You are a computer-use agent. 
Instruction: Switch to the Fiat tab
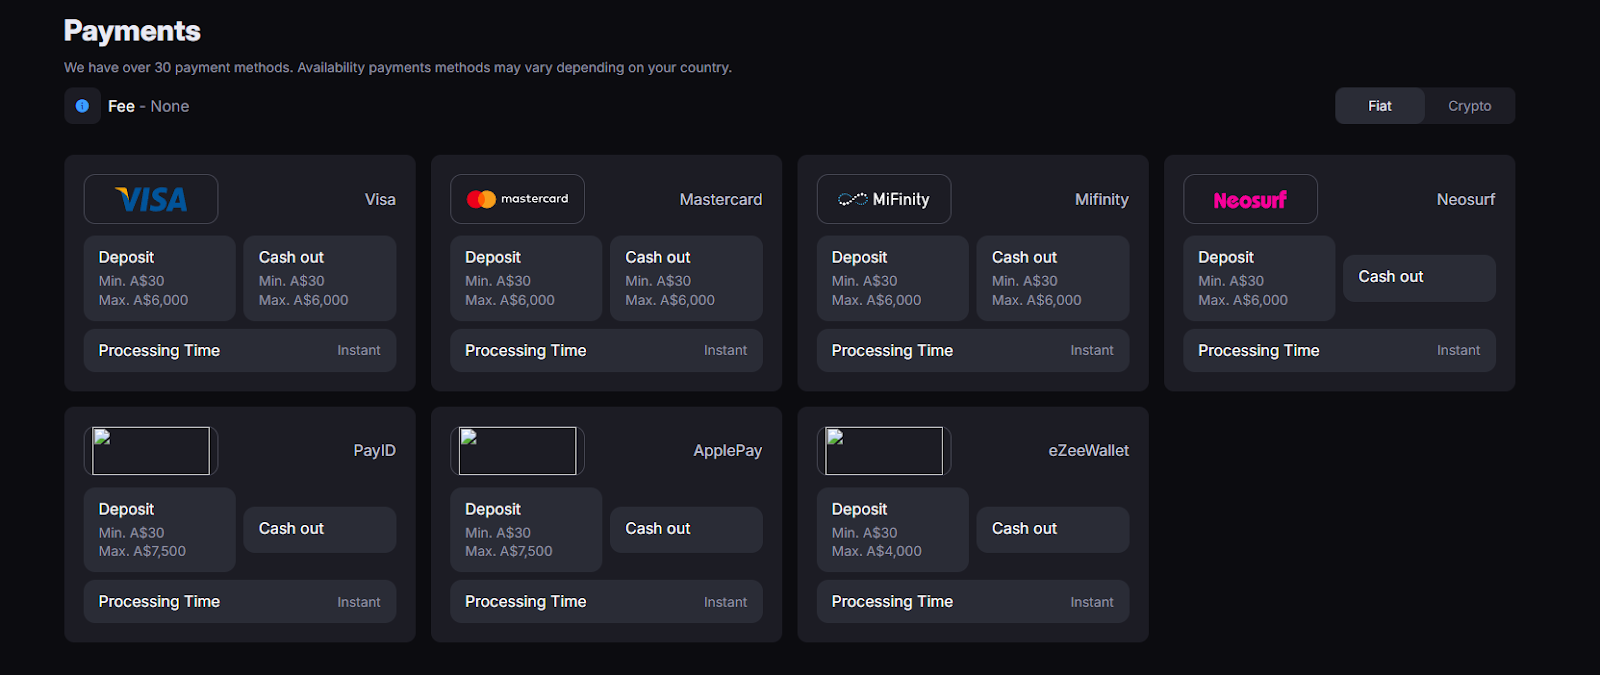click(x=1380, y=106)
